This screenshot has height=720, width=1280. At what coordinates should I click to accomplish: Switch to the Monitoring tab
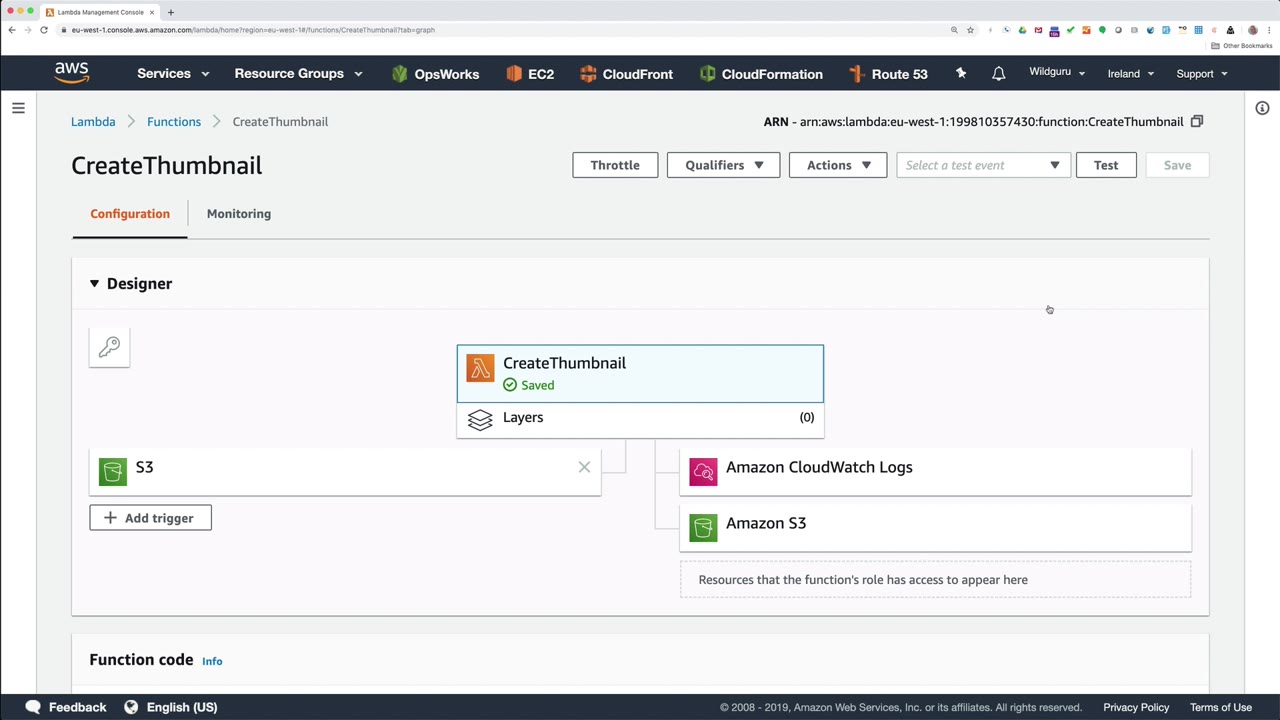pos(239,214)
